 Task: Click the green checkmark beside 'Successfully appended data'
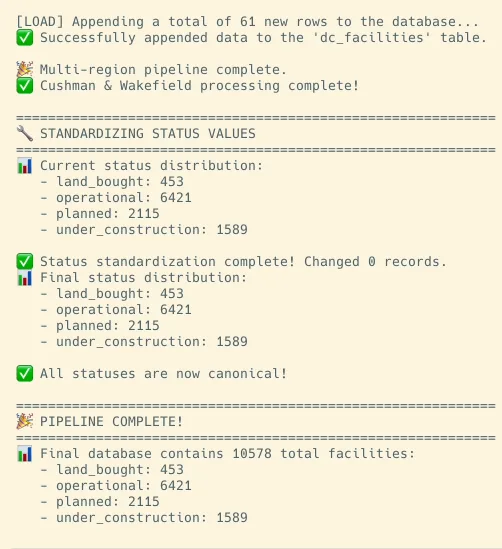tap(25, 38)
